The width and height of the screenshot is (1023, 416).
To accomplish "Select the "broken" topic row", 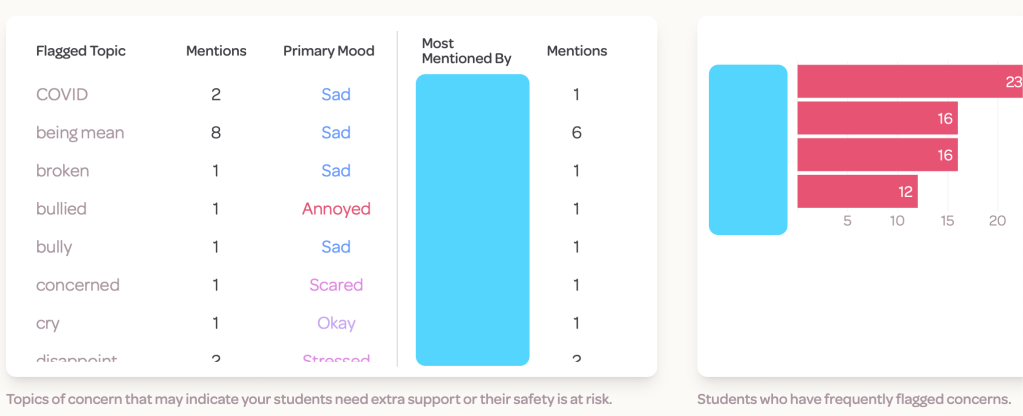I will (62, 171).
